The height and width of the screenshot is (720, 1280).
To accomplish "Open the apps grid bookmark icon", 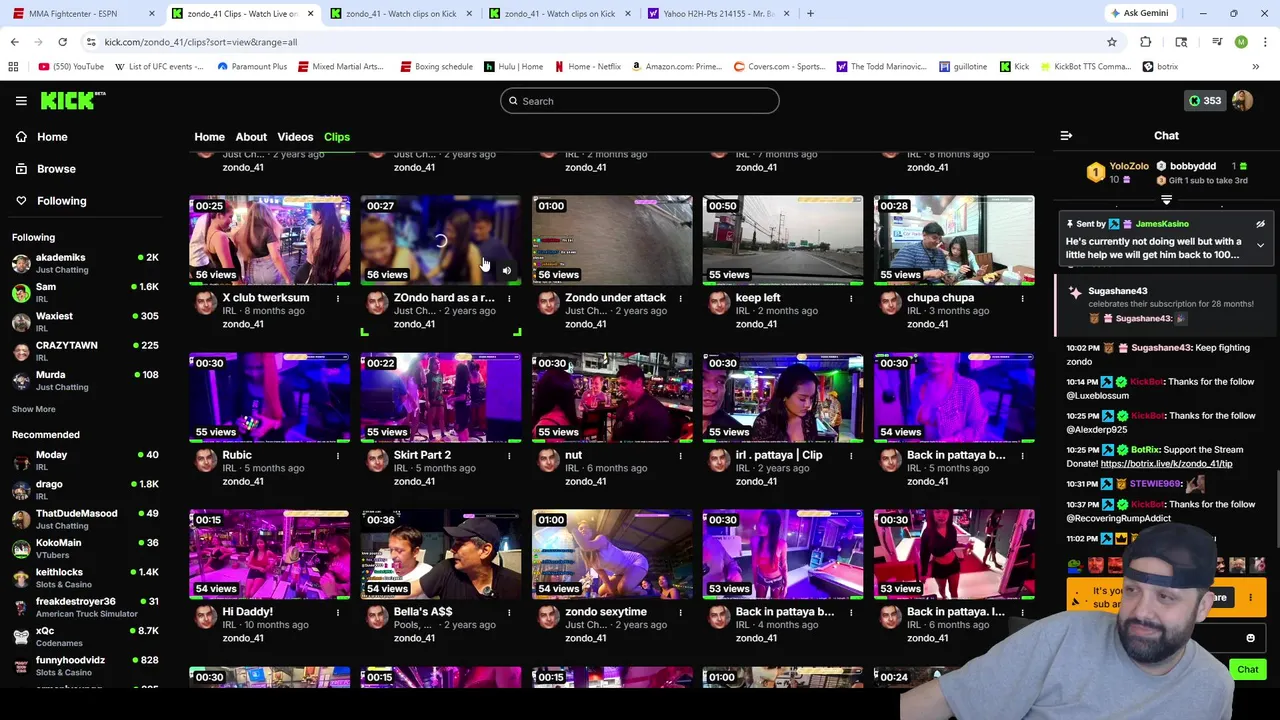I will point(13,67).
